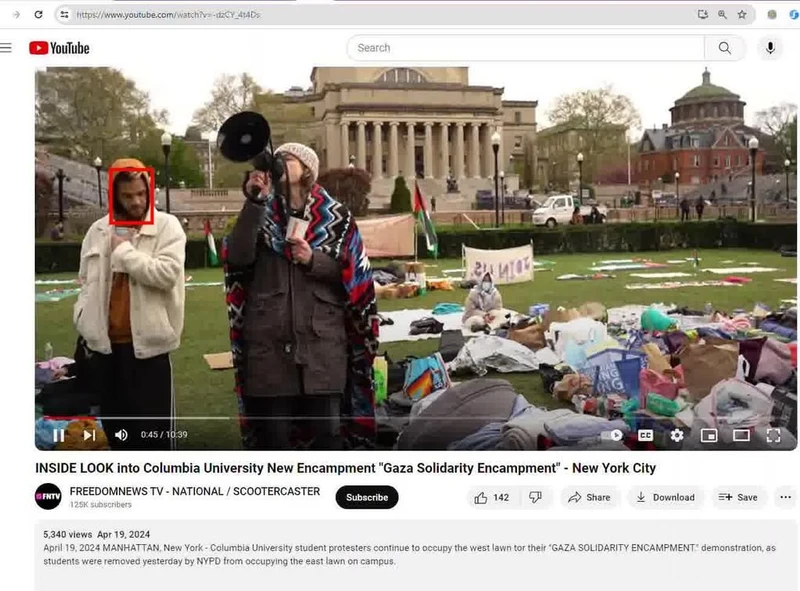Viewport: 800px width, 591px height.
Task: Skip to the next video
Action: click(x=89, y=435)
